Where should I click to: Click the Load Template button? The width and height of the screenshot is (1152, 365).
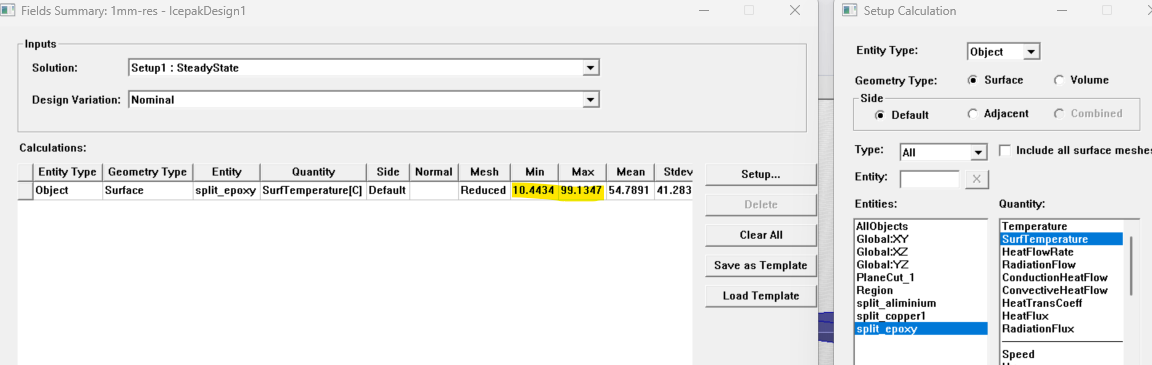pos(760,296)
